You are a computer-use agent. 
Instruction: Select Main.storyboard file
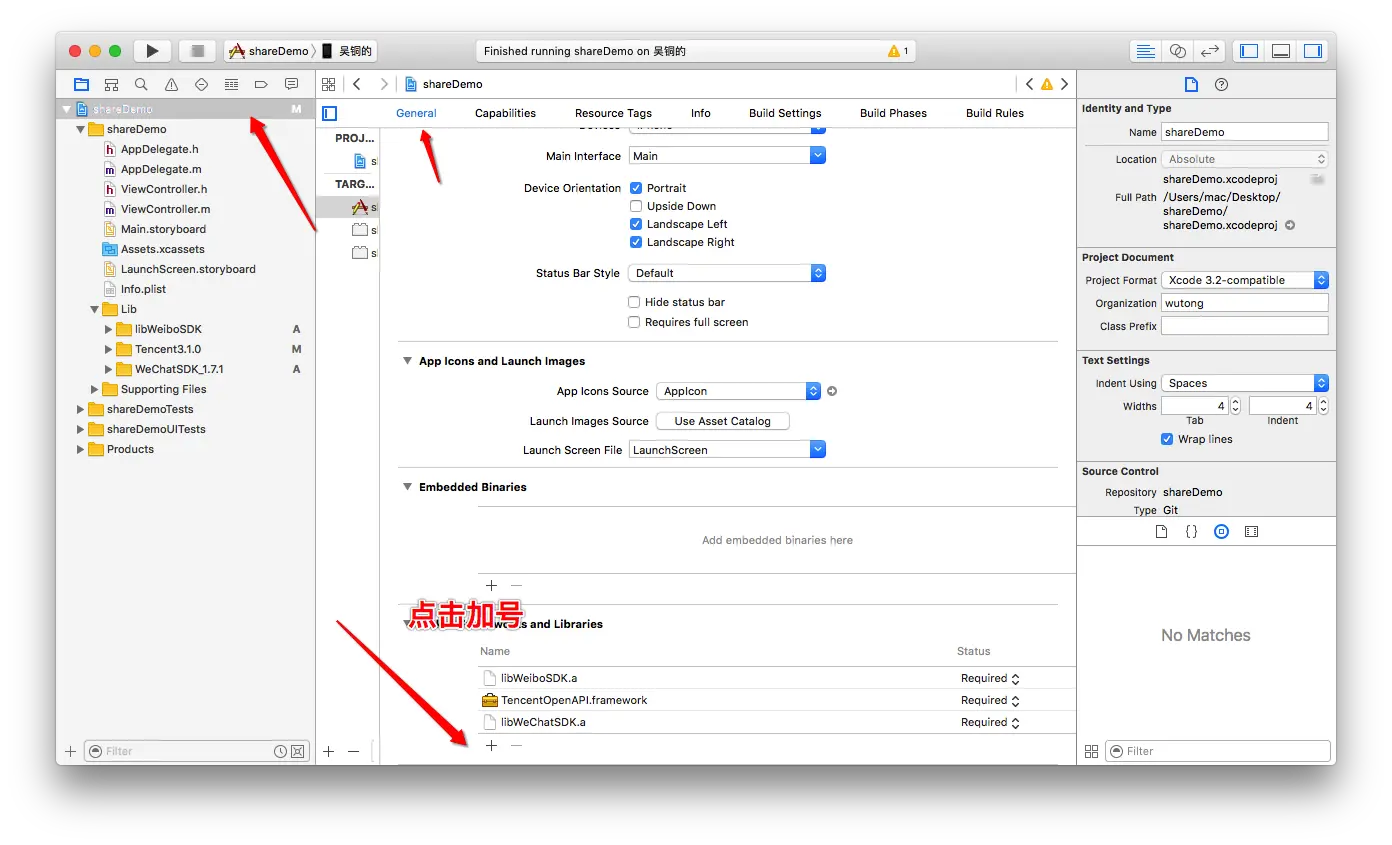tap(163, 229)
